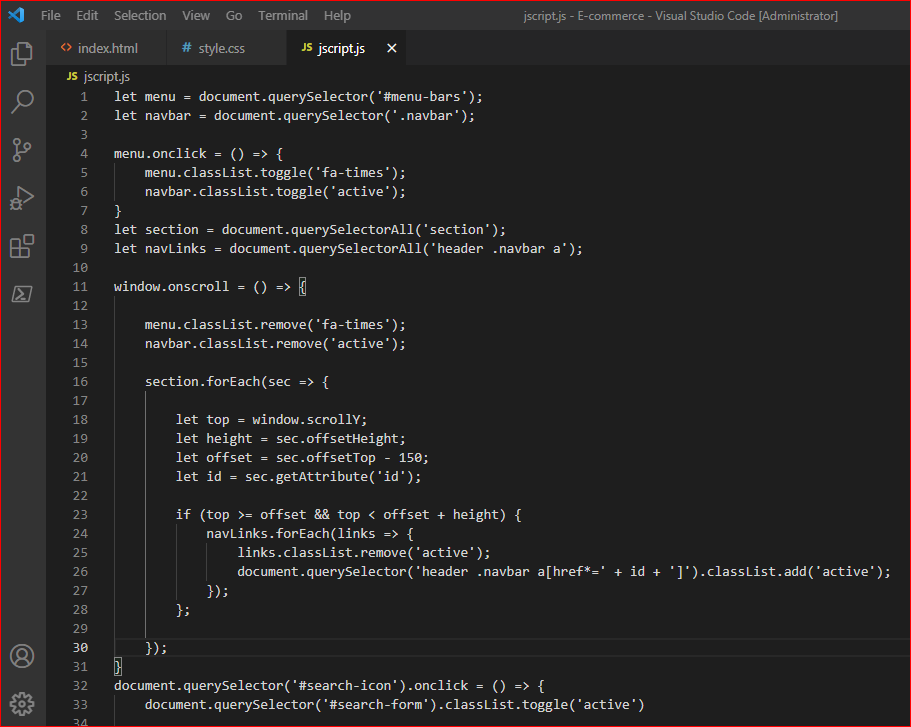Click 'classList.add' on line 26
This screenshot has width=911, height=727.
click(752, 572)
